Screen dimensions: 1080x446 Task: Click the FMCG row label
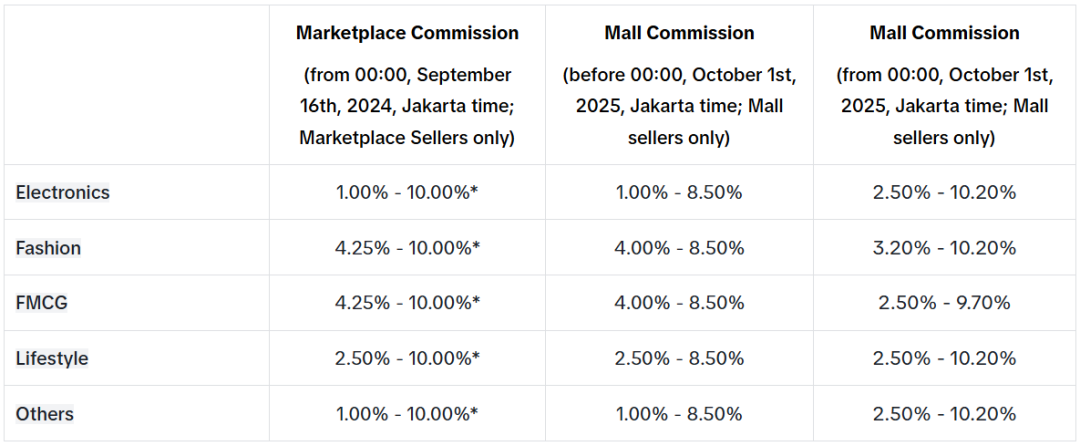(x=42, y=303)
